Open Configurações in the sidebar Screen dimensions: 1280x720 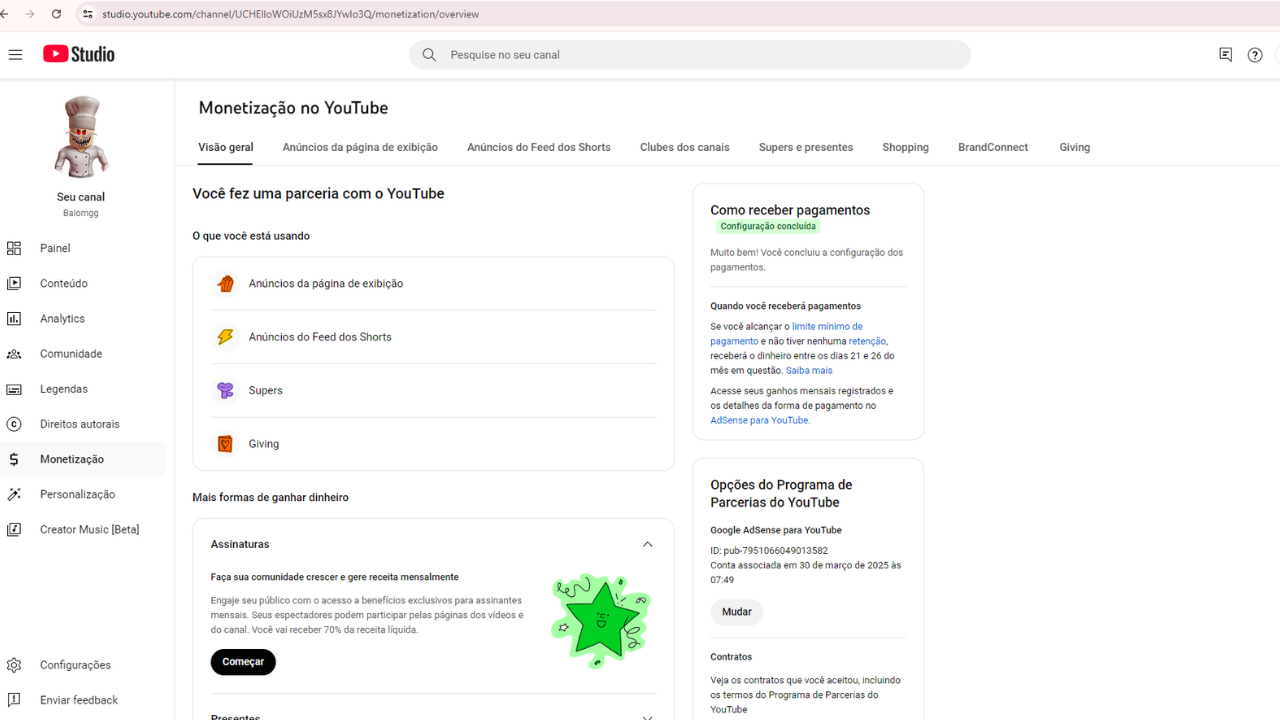point(83,665)
